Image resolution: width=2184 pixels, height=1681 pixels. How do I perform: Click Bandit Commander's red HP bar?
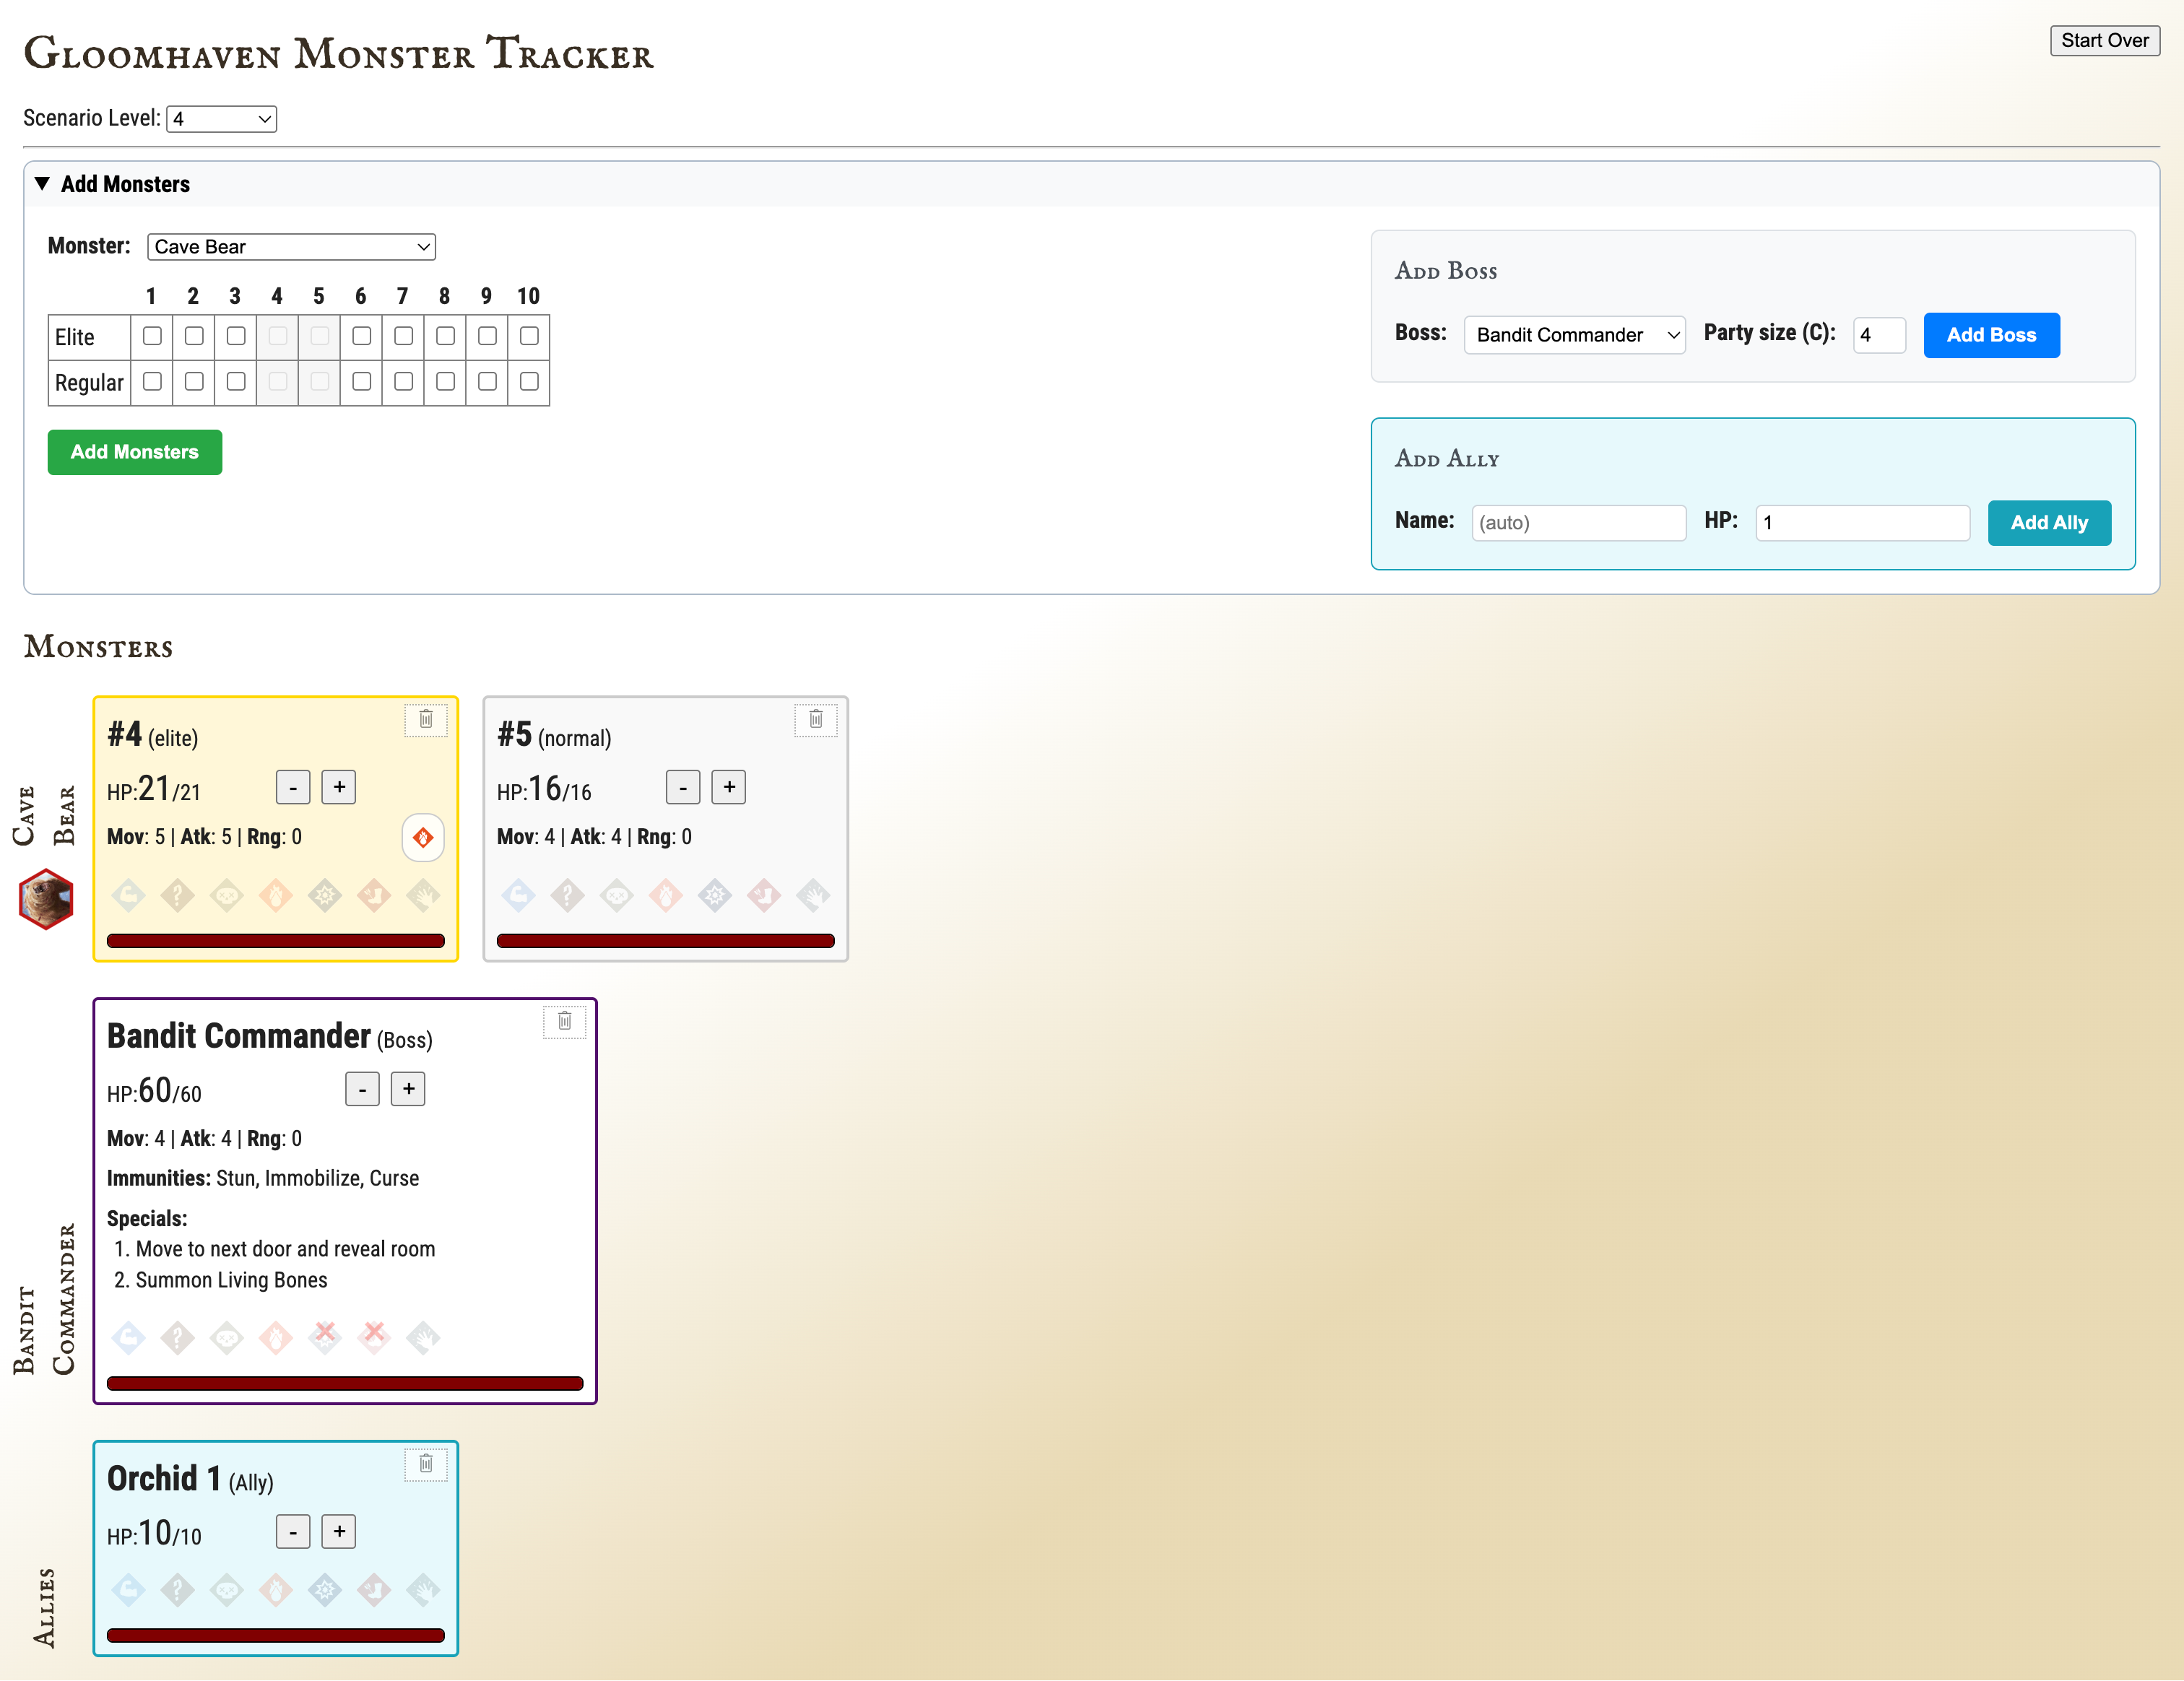point(345,1382)
